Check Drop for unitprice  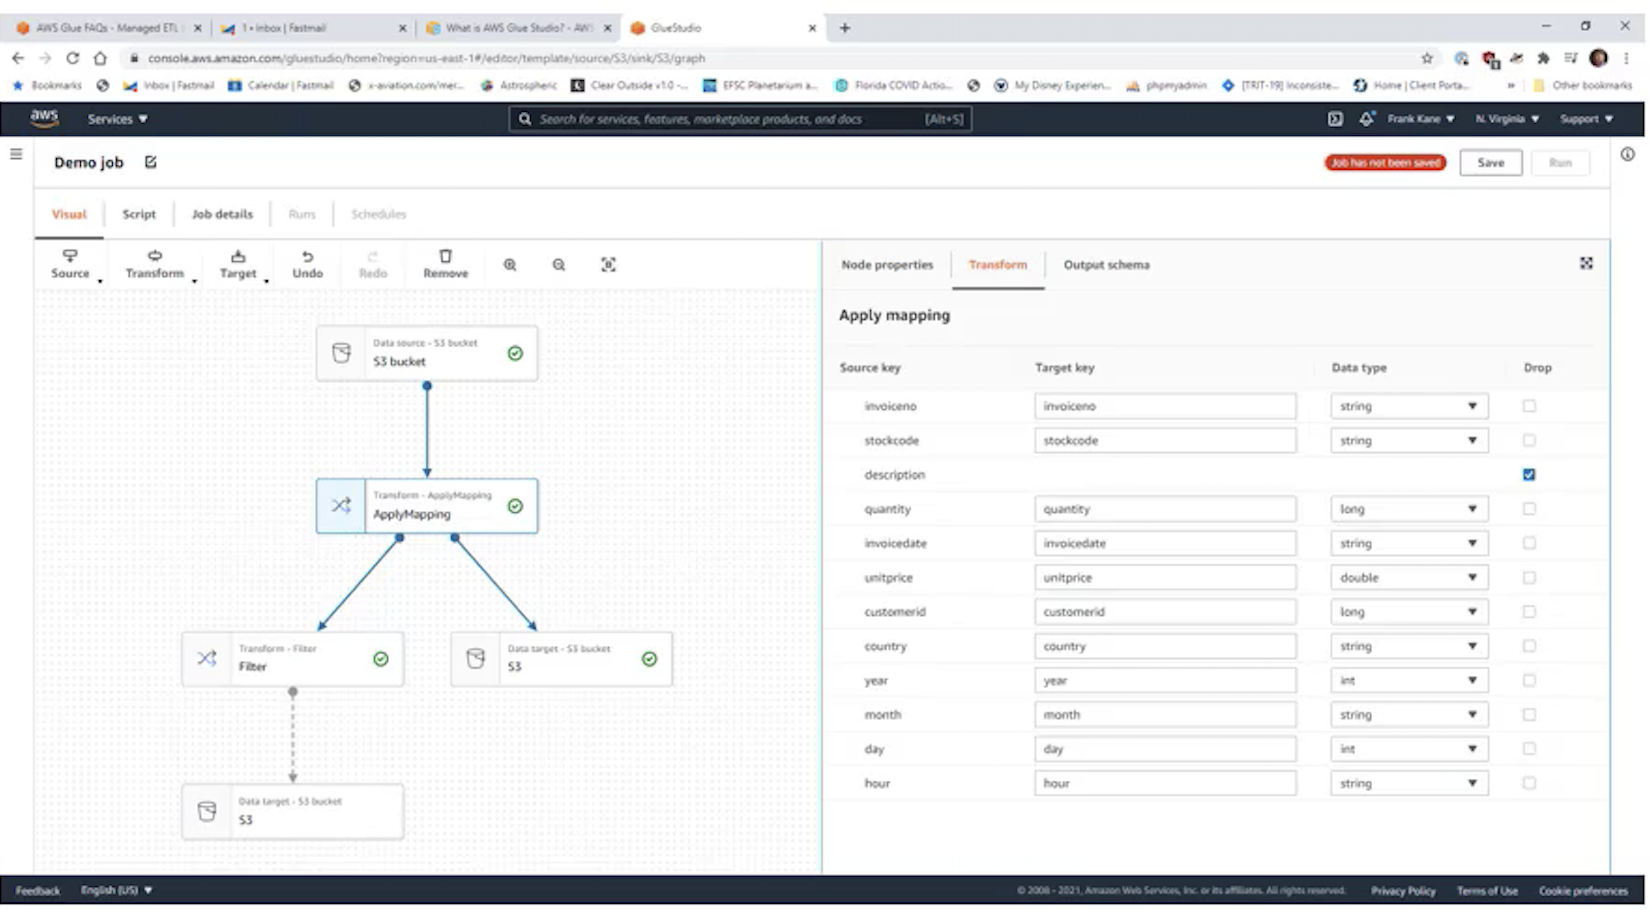point(1529,578)
